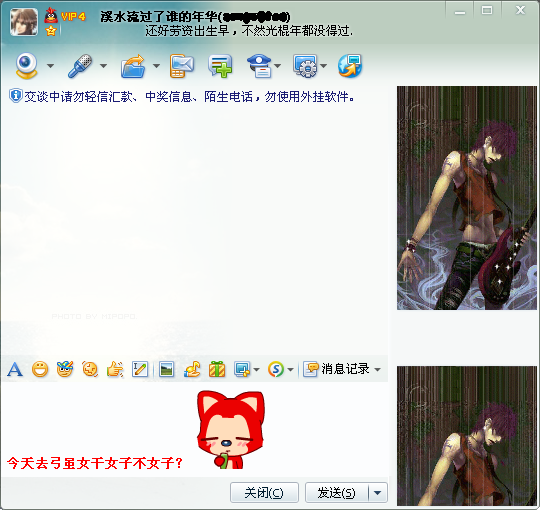The image size is (540, 510).
Task: Click the red text in message input box
Action: click(95, 463)
